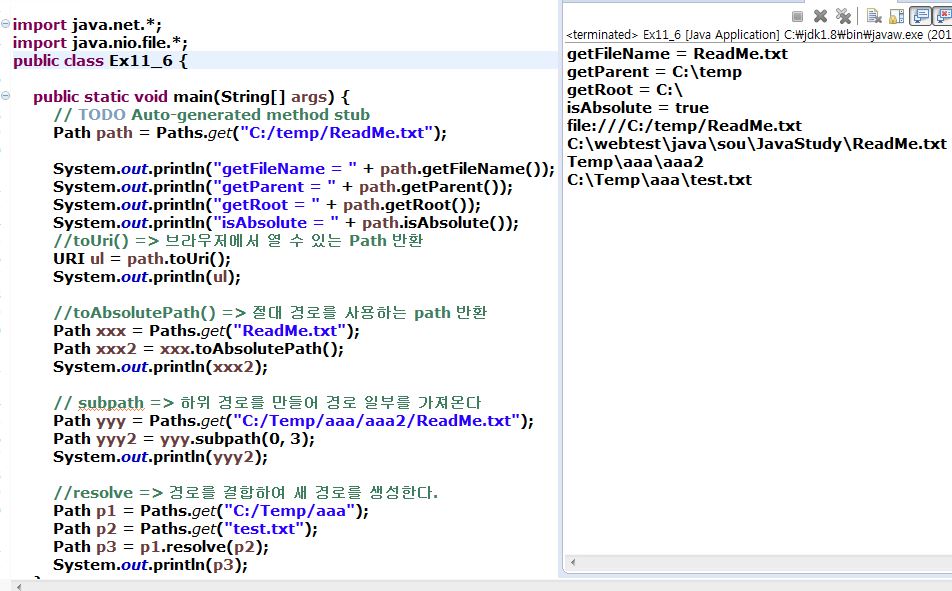Collapse the import statements fold marker
The width and height of the screenshot is (952, 591).
tap(5, 24)
